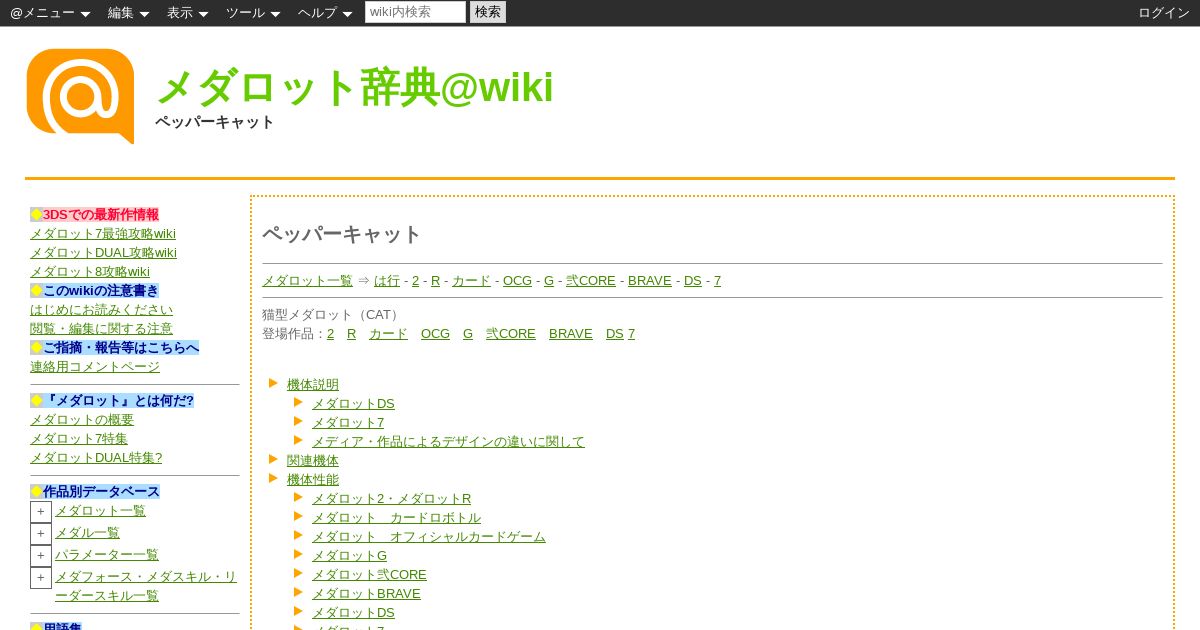The image size is (1200, 630).
Task: Jump to メダロットBRAVE contents entry
Action: [366, 594]
